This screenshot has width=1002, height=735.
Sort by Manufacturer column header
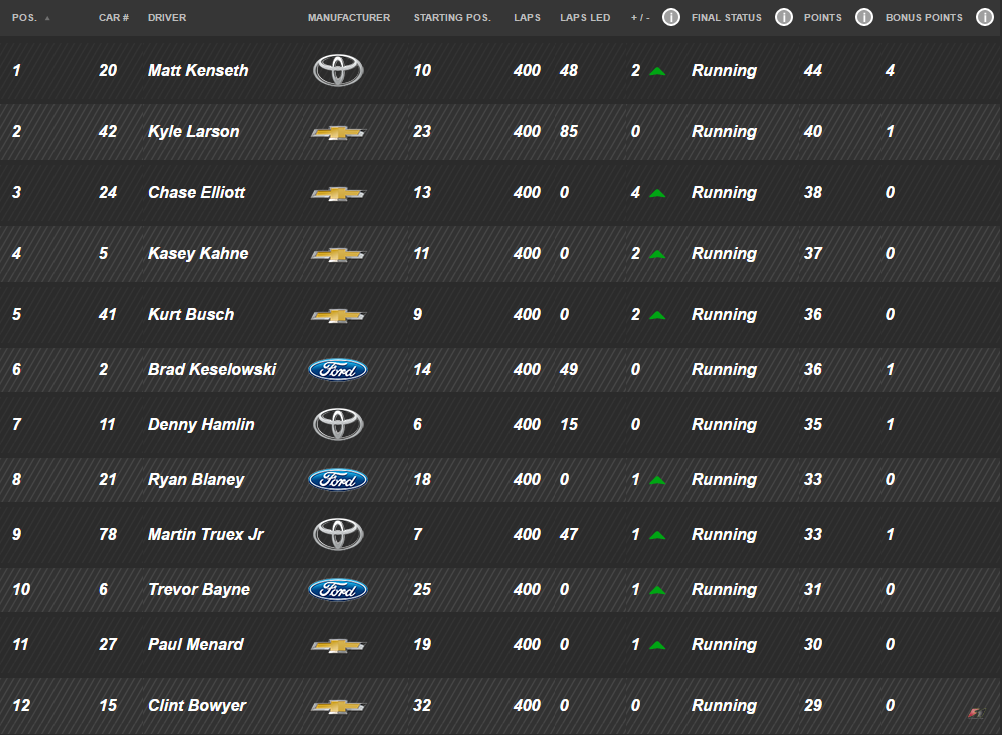coord(349,18)
